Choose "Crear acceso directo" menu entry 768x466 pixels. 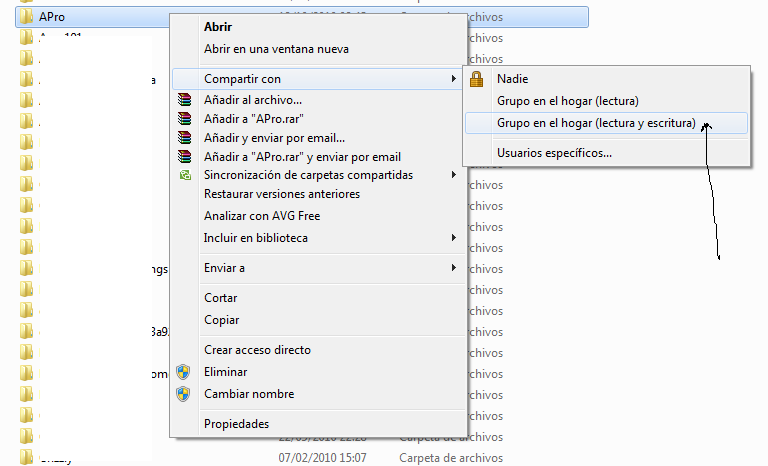pos(257,350)
